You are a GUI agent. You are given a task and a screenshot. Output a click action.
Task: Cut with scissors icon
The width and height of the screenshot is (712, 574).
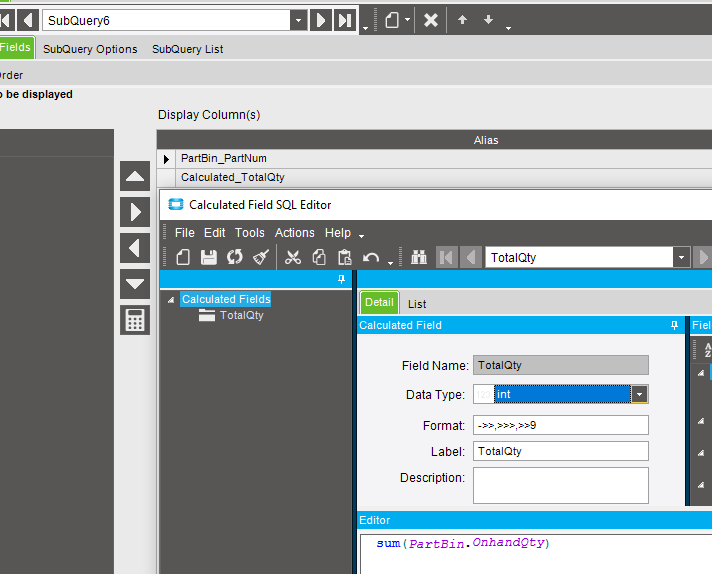(293, 257)
